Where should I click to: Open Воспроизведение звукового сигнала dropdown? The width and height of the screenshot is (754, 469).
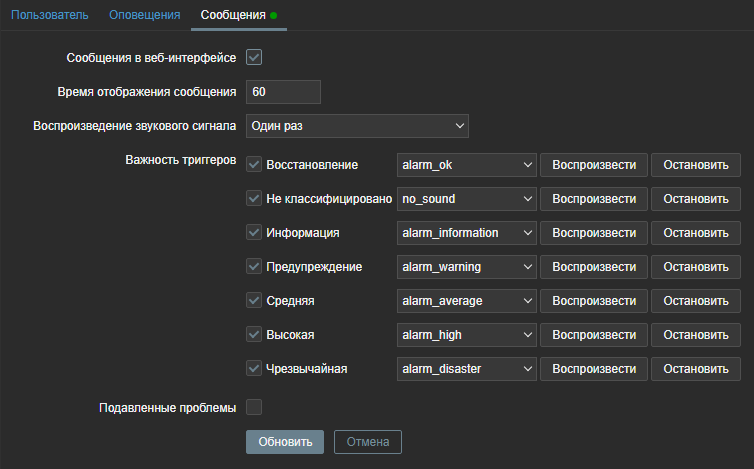(357, 126)
